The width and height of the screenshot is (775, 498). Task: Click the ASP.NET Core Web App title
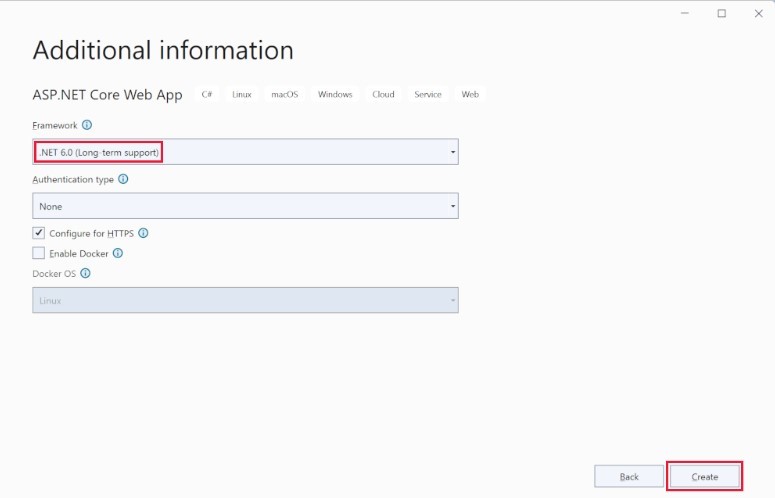pyautogui.click(x=107, y=95)
